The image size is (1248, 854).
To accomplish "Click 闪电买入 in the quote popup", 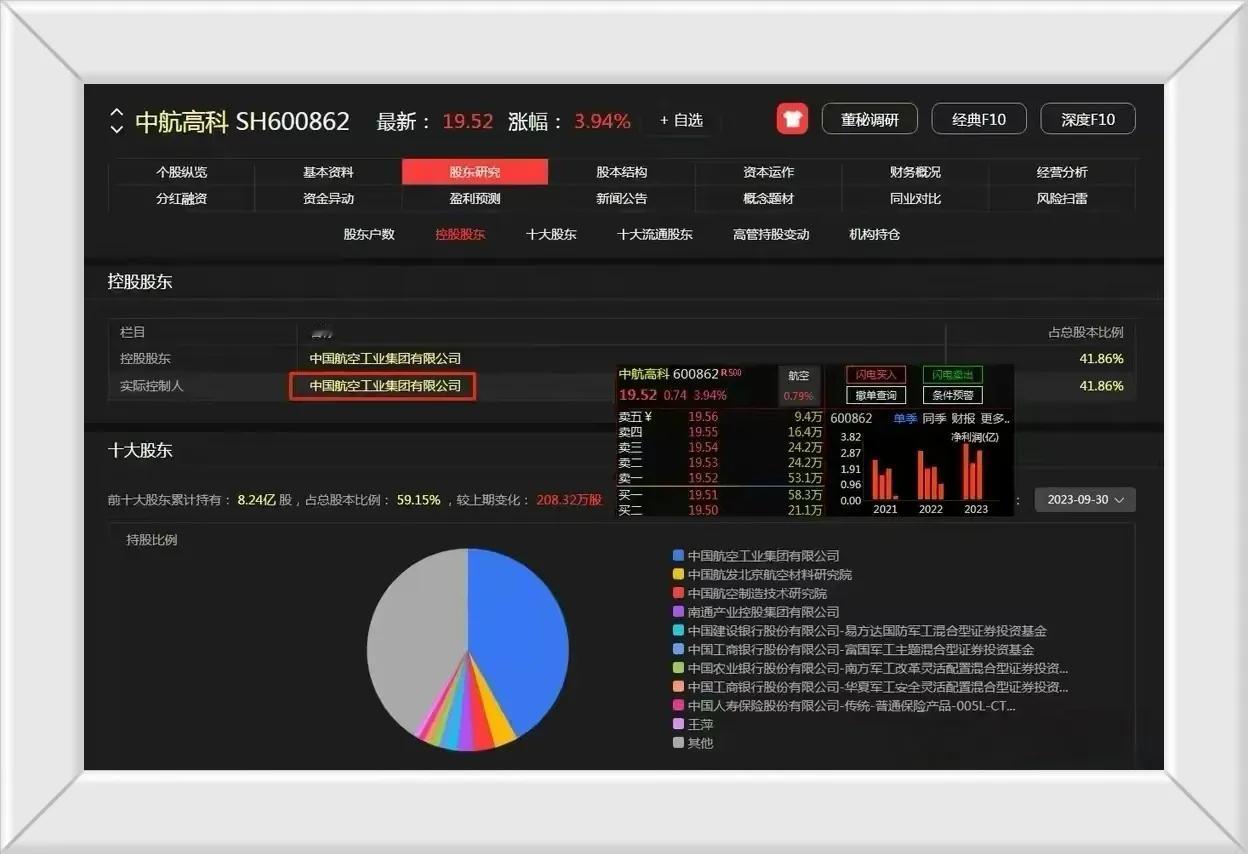I will (x=876, y=375).
